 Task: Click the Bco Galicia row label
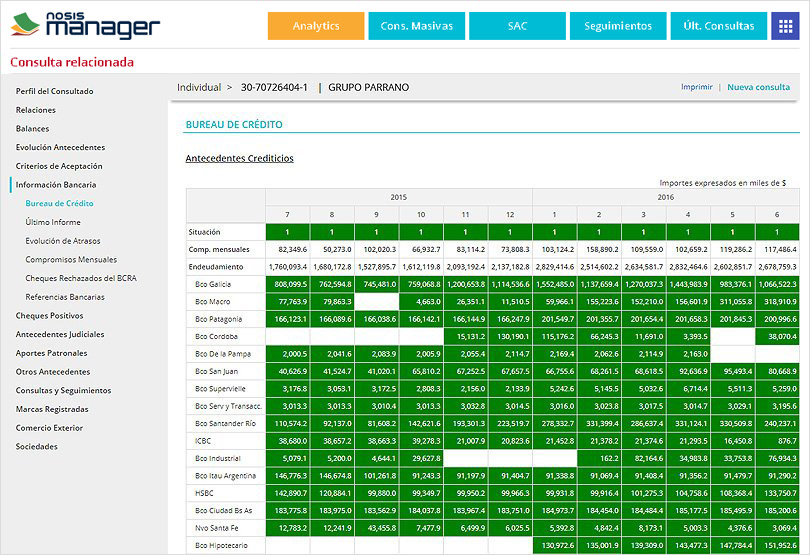[213, 284]
